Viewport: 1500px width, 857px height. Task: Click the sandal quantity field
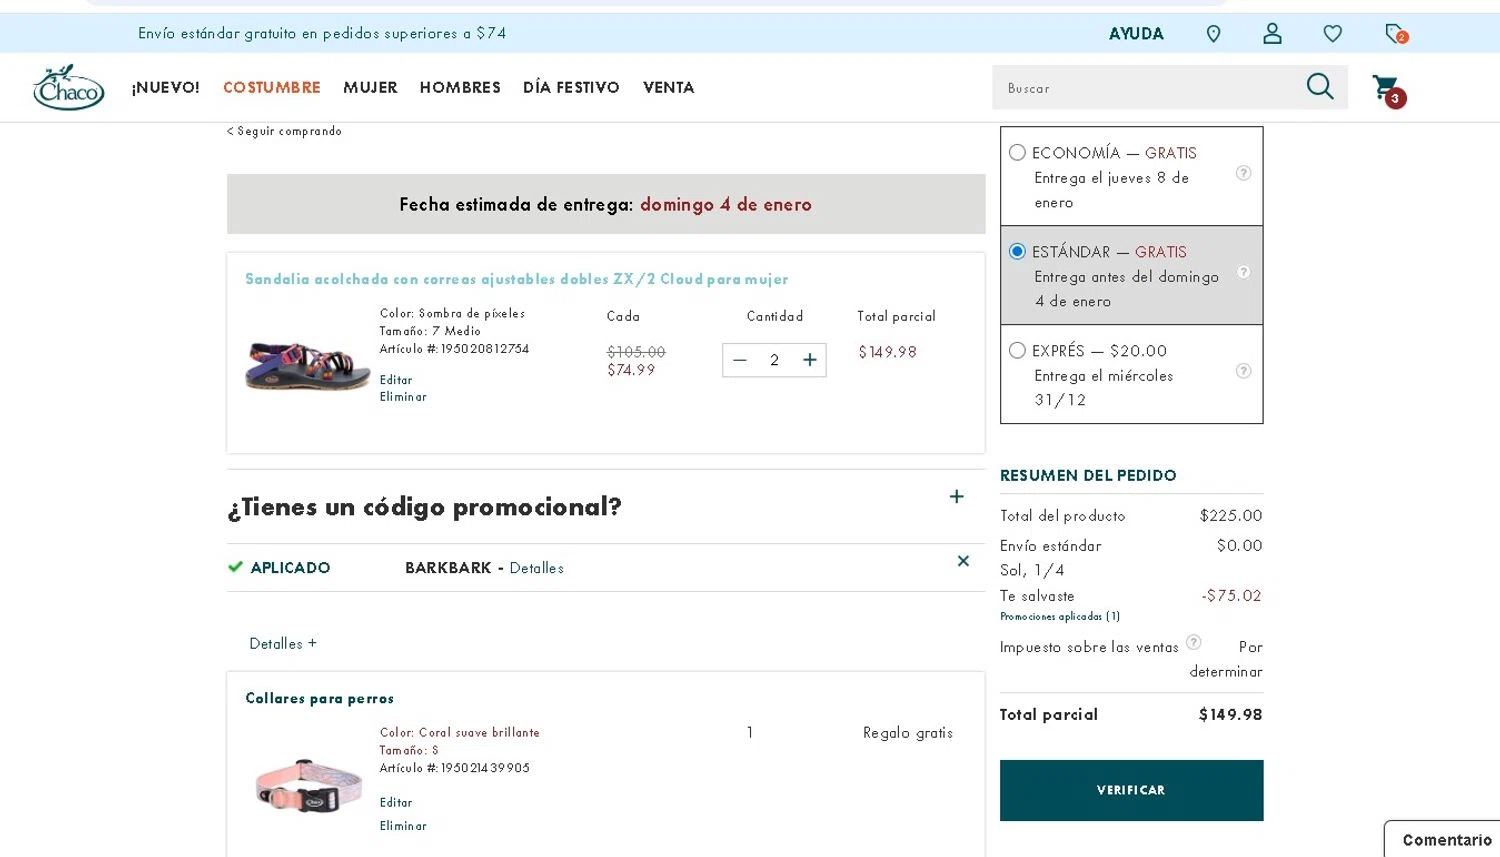point(774,360)
